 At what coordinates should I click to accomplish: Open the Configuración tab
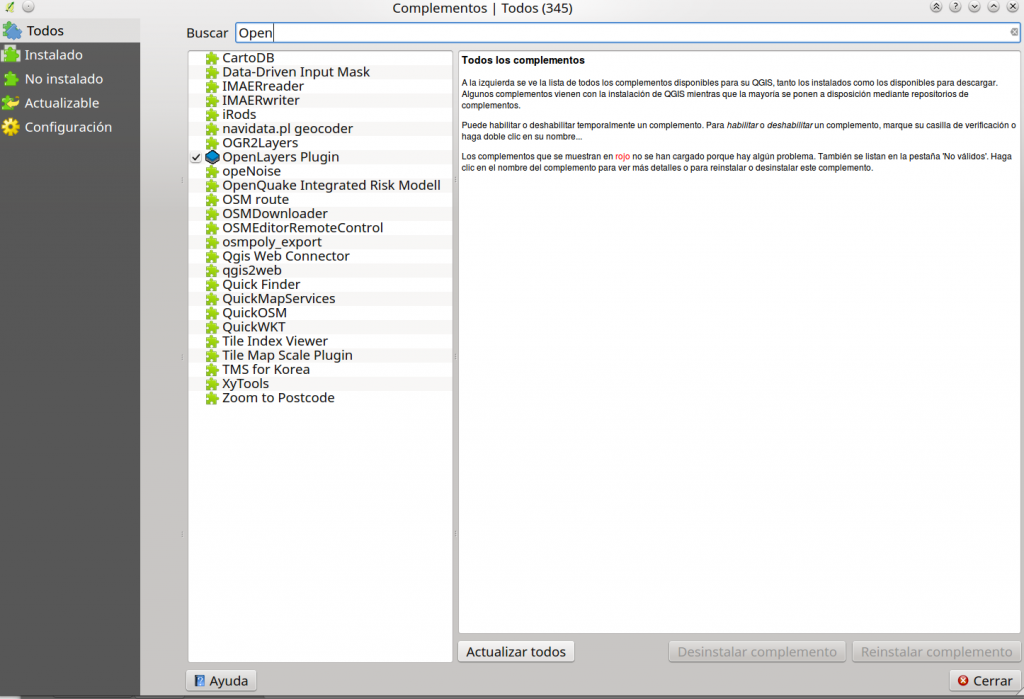click(x=70, y=127)
